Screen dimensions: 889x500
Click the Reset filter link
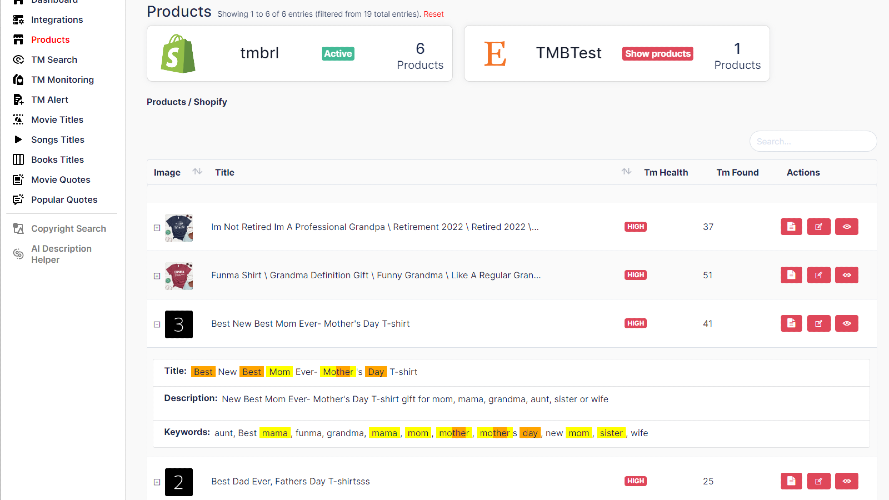tap(434, 14)
